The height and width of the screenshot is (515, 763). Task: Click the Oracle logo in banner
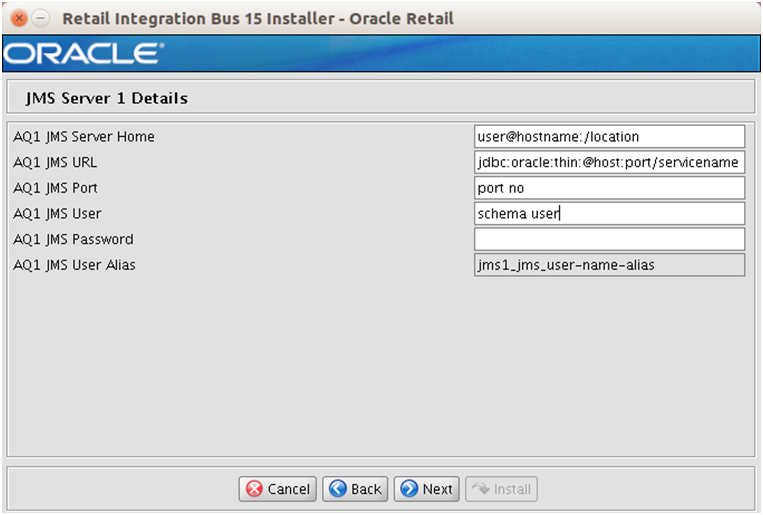point(83,54)
